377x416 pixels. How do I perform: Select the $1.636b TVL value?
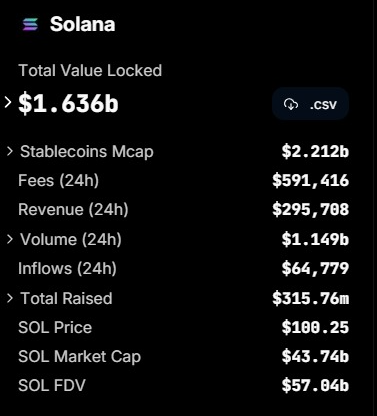[68, 104]
